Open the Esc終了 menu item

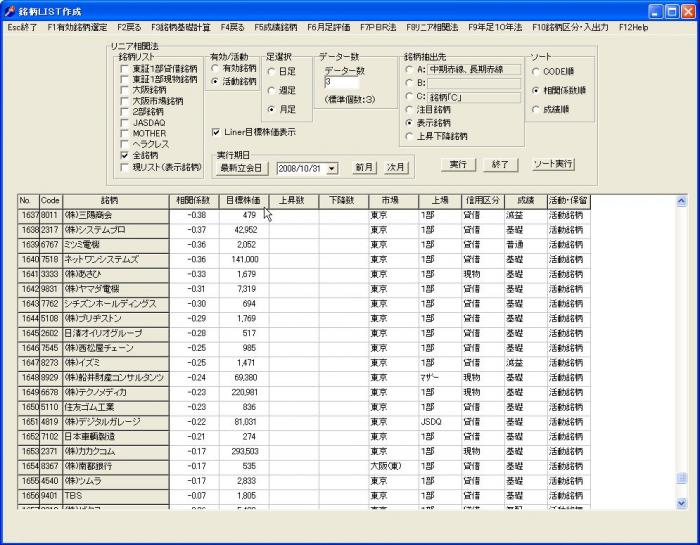[22, 27]
